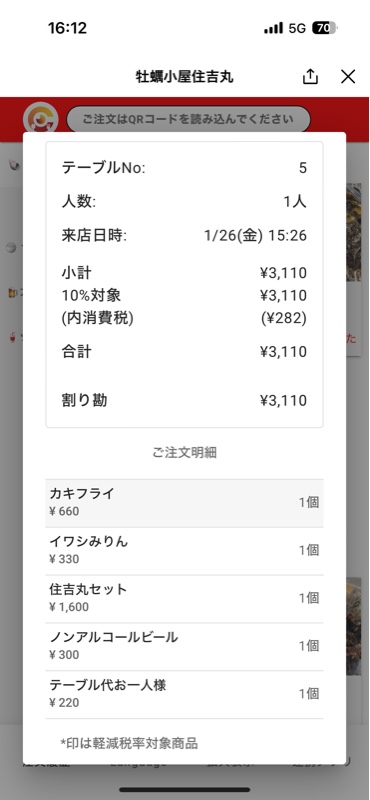Tap the battery level indicator
Image resolution: width=370 pixels, height=800 pixels.
click(x=325, y=28)
